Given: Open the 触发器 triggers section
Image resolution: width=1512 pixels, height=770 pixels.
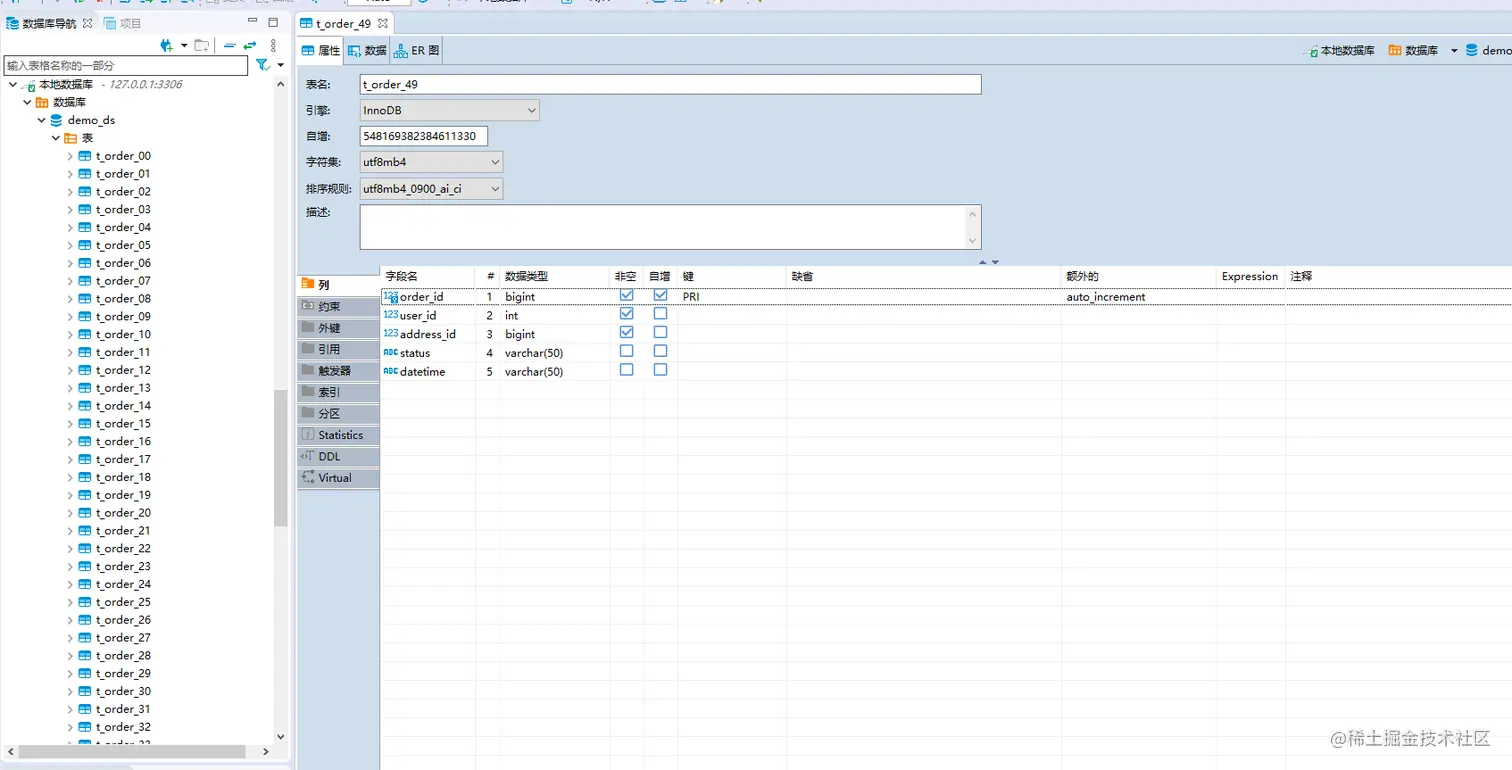Looking at the screenshot, I should tap(338, 371).
